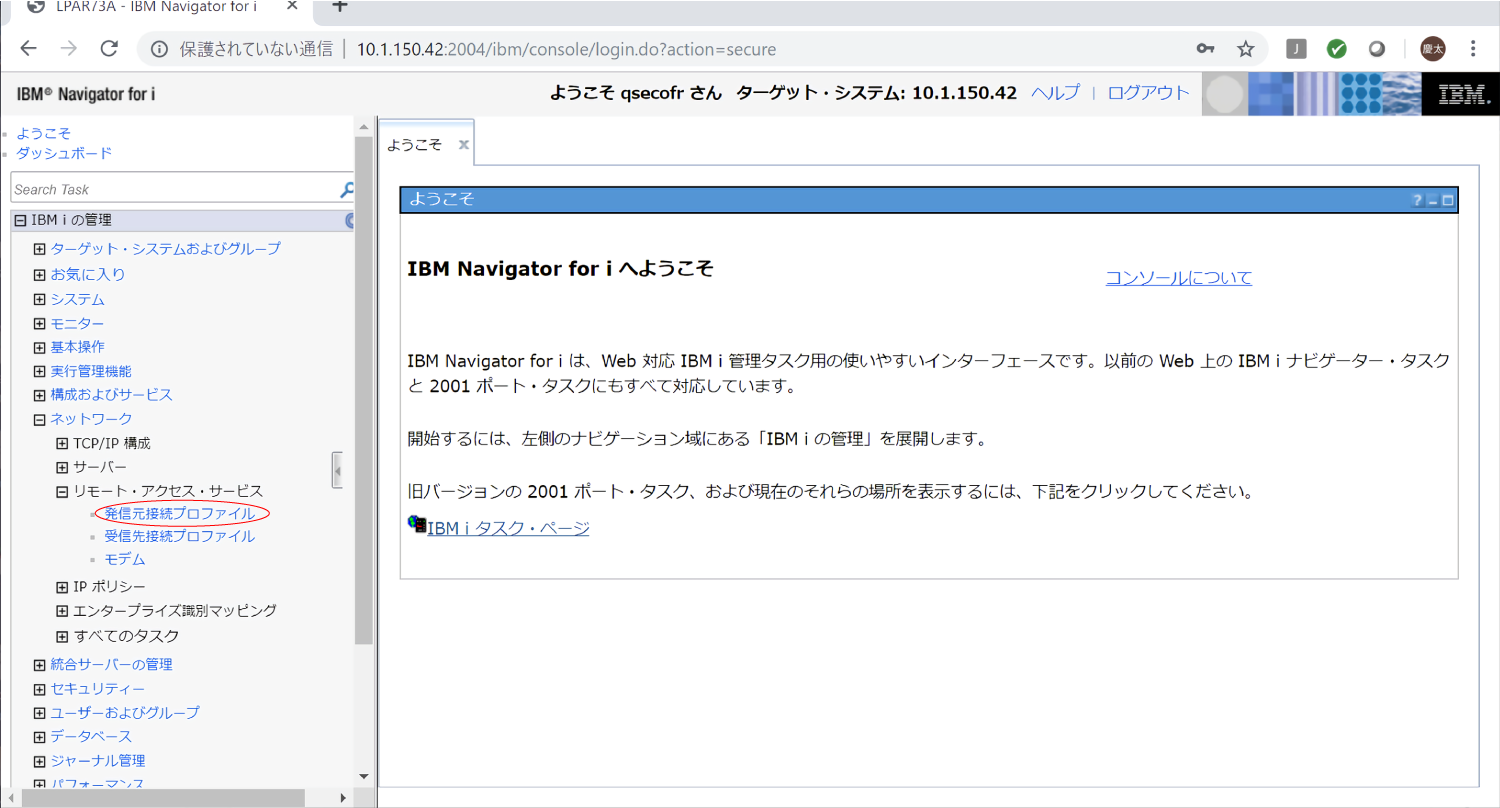Click horizontal scrollbar right arrow

pyautogui.click(x=343, y=798)
